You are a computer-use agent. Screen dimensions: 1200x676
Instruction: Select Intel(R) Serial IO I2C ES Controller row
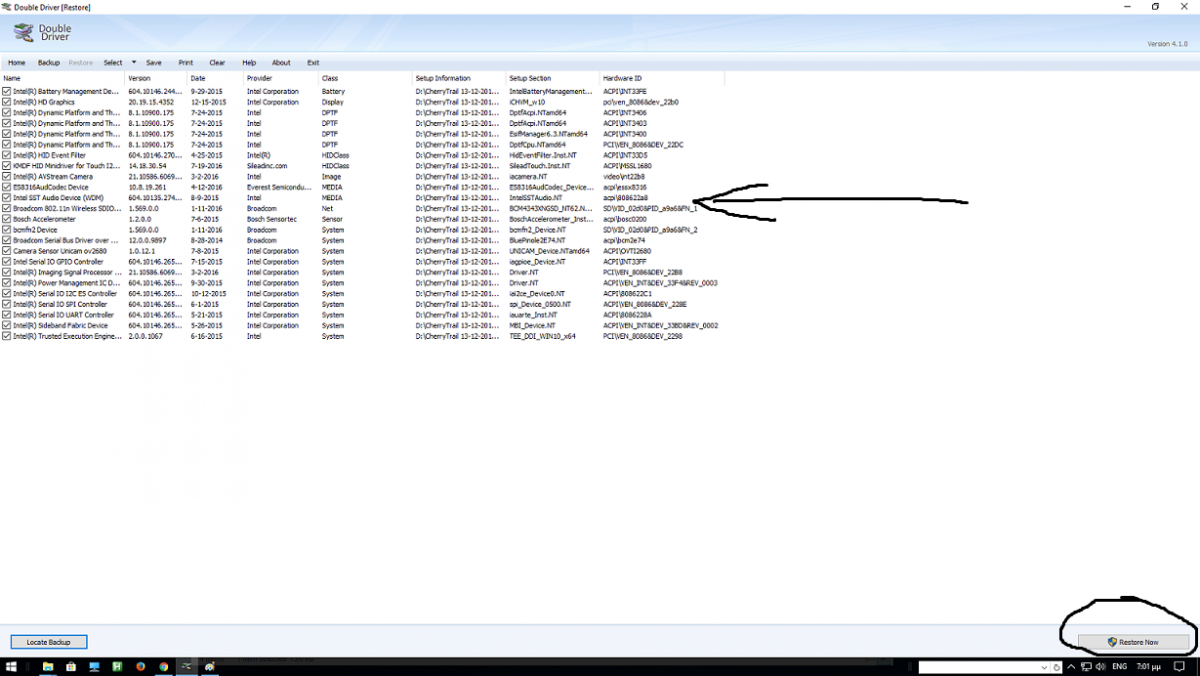360,294
